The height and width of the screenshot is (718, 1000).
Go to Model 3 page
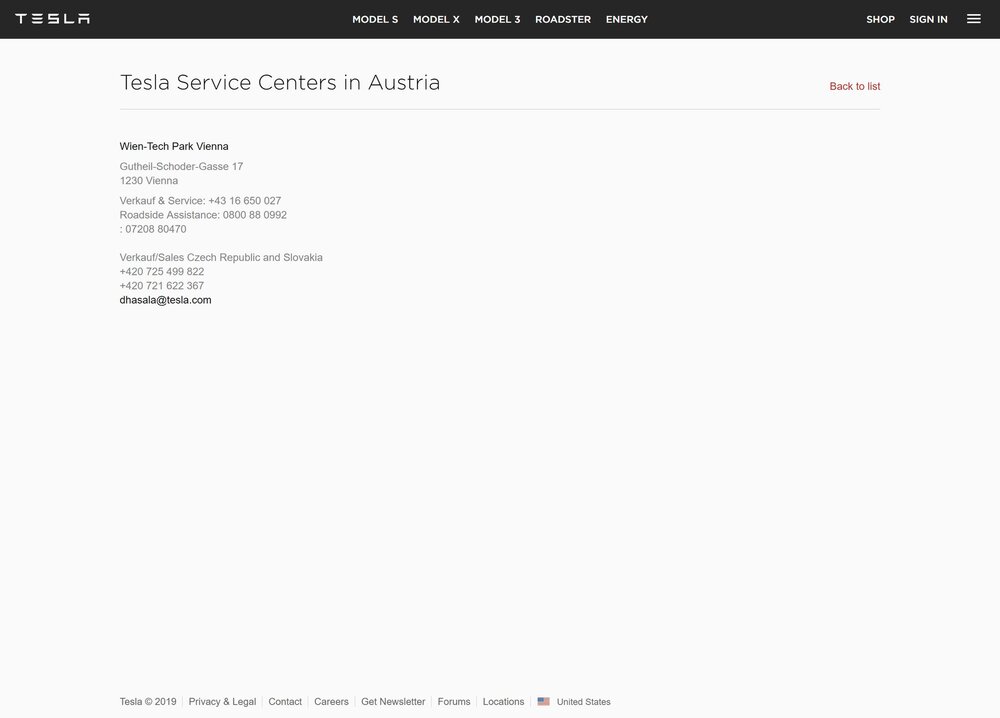pos(497,19)
